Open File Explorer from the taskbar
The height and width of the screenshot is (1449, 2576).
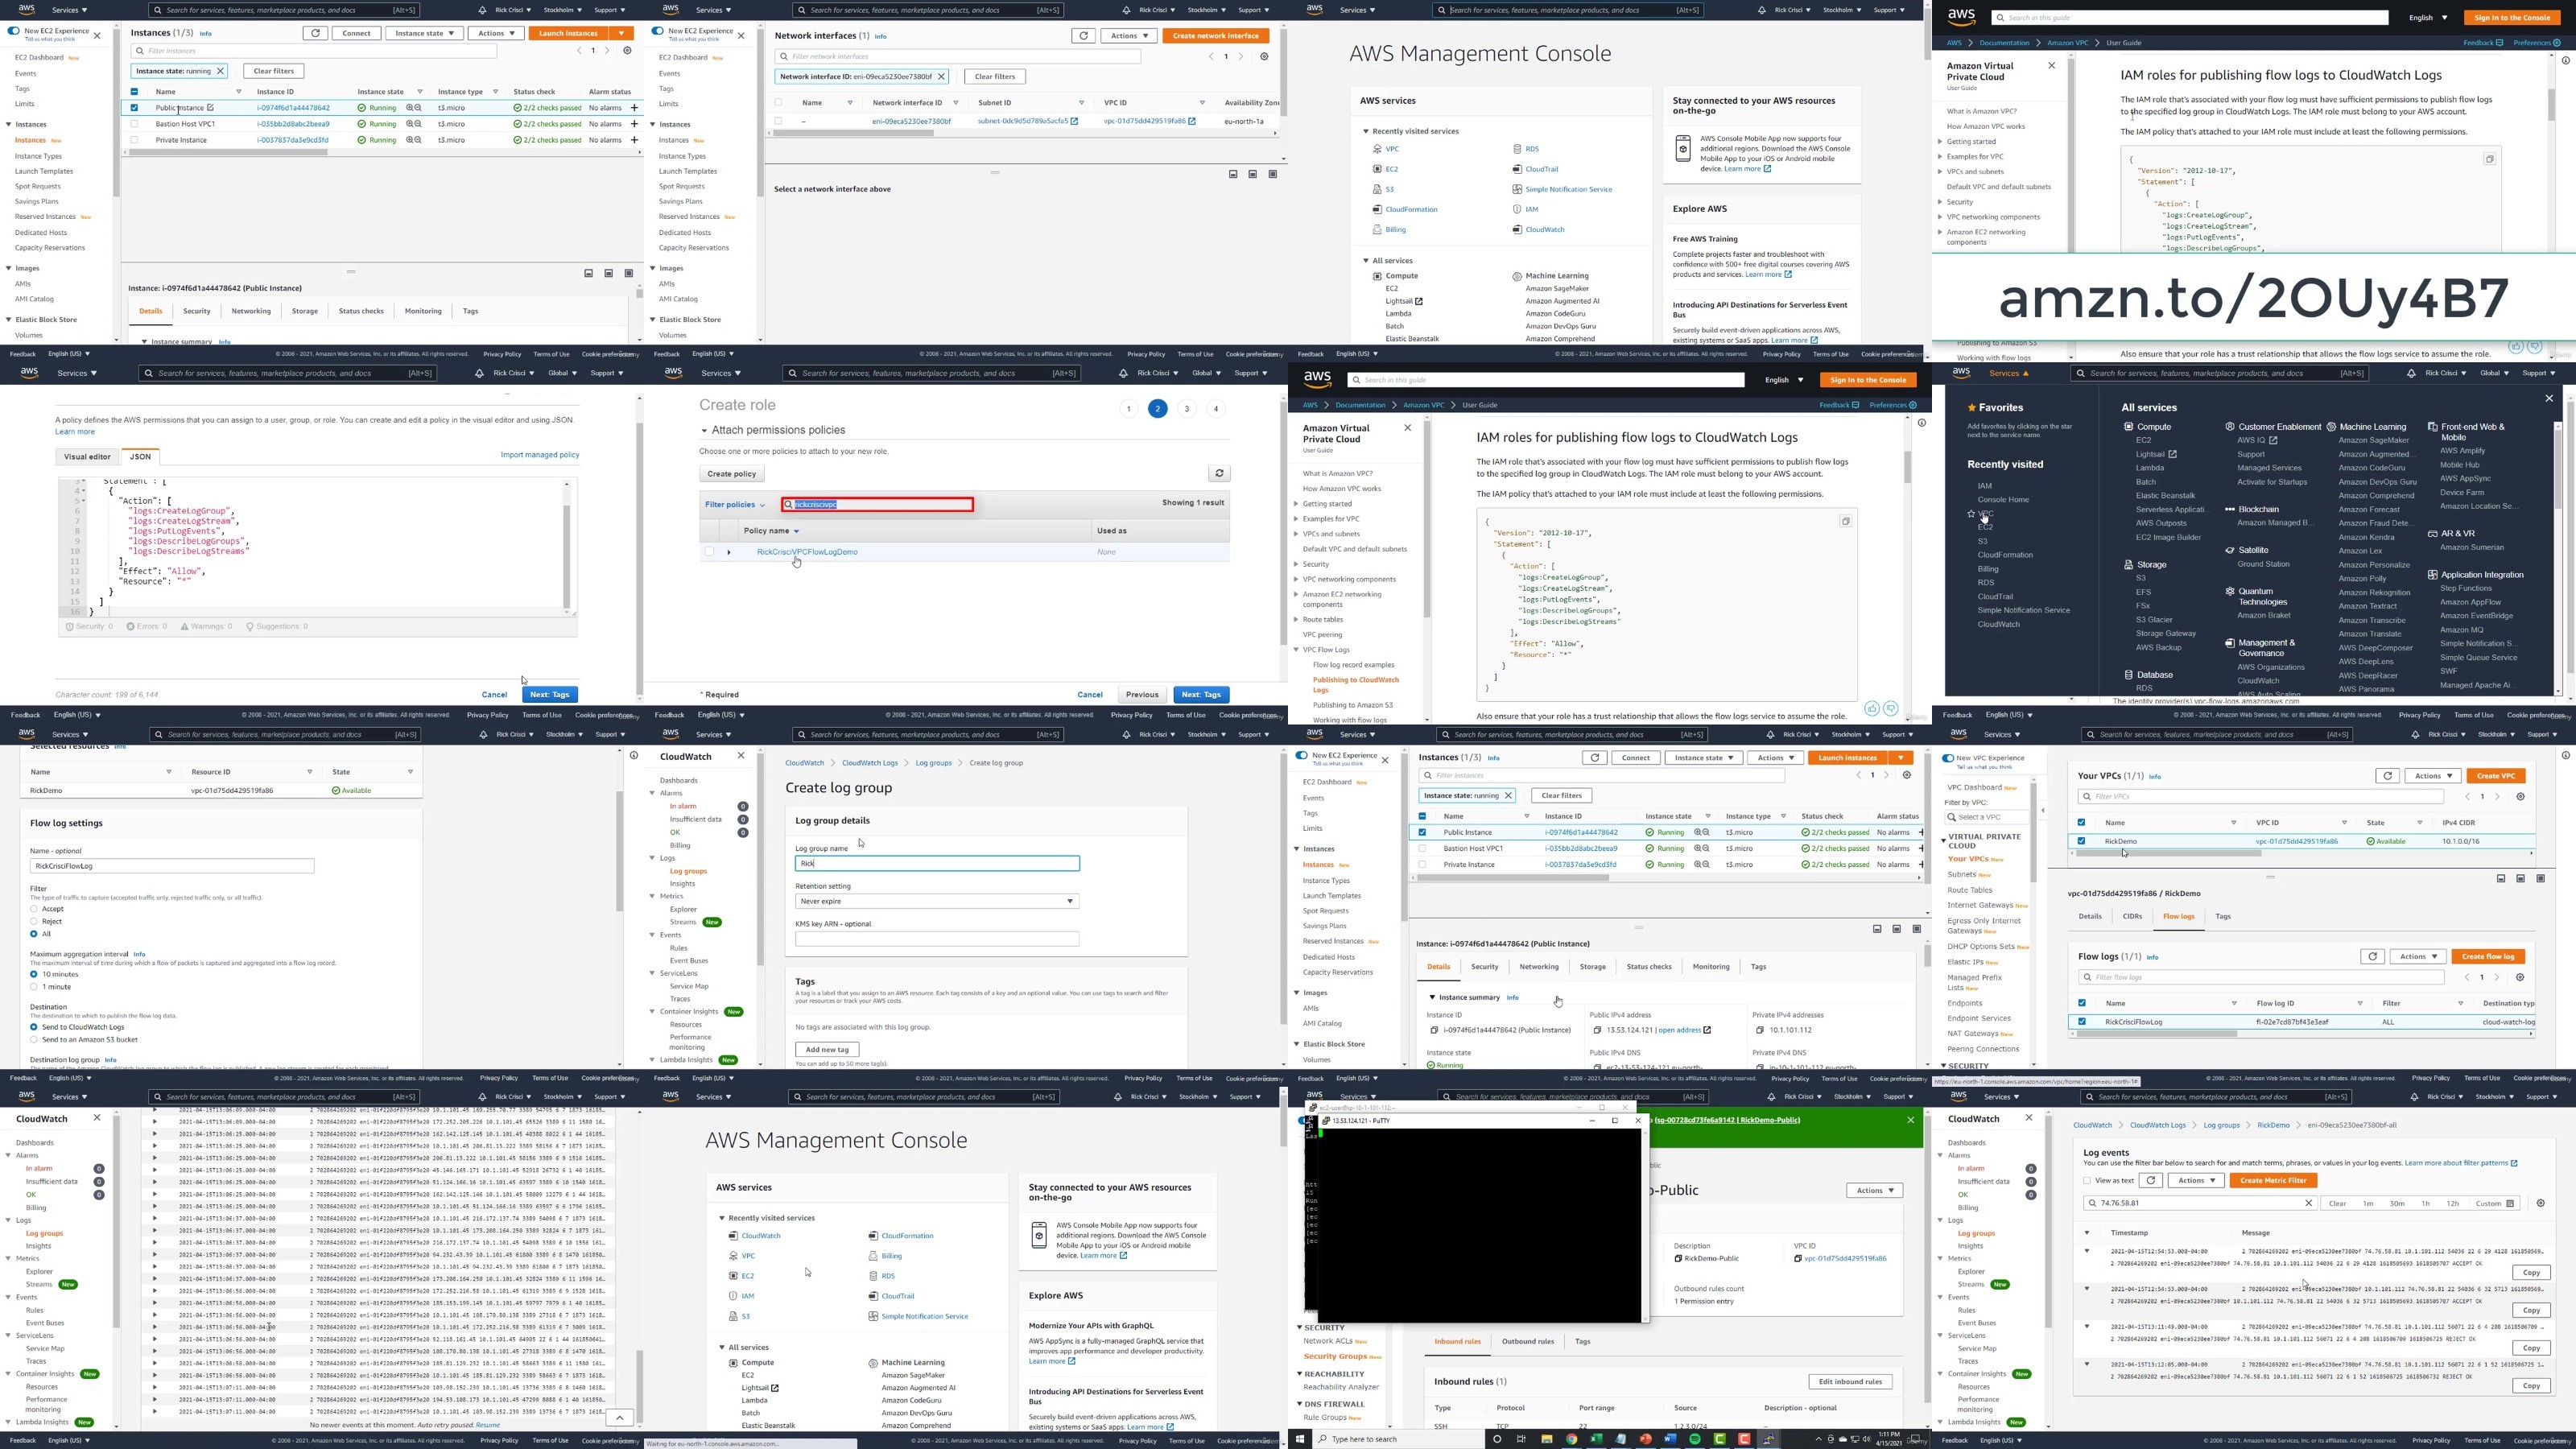[1546, 1439]
